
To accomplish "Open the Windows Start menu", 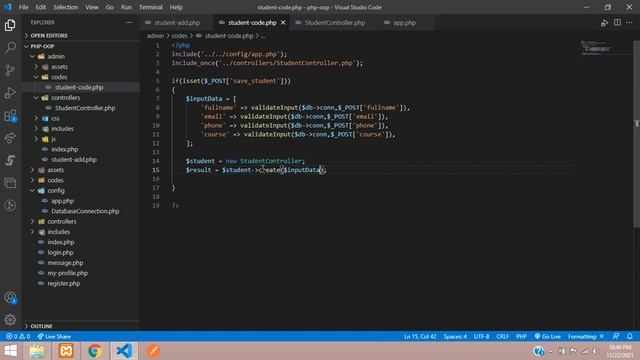I will [11, 351].
